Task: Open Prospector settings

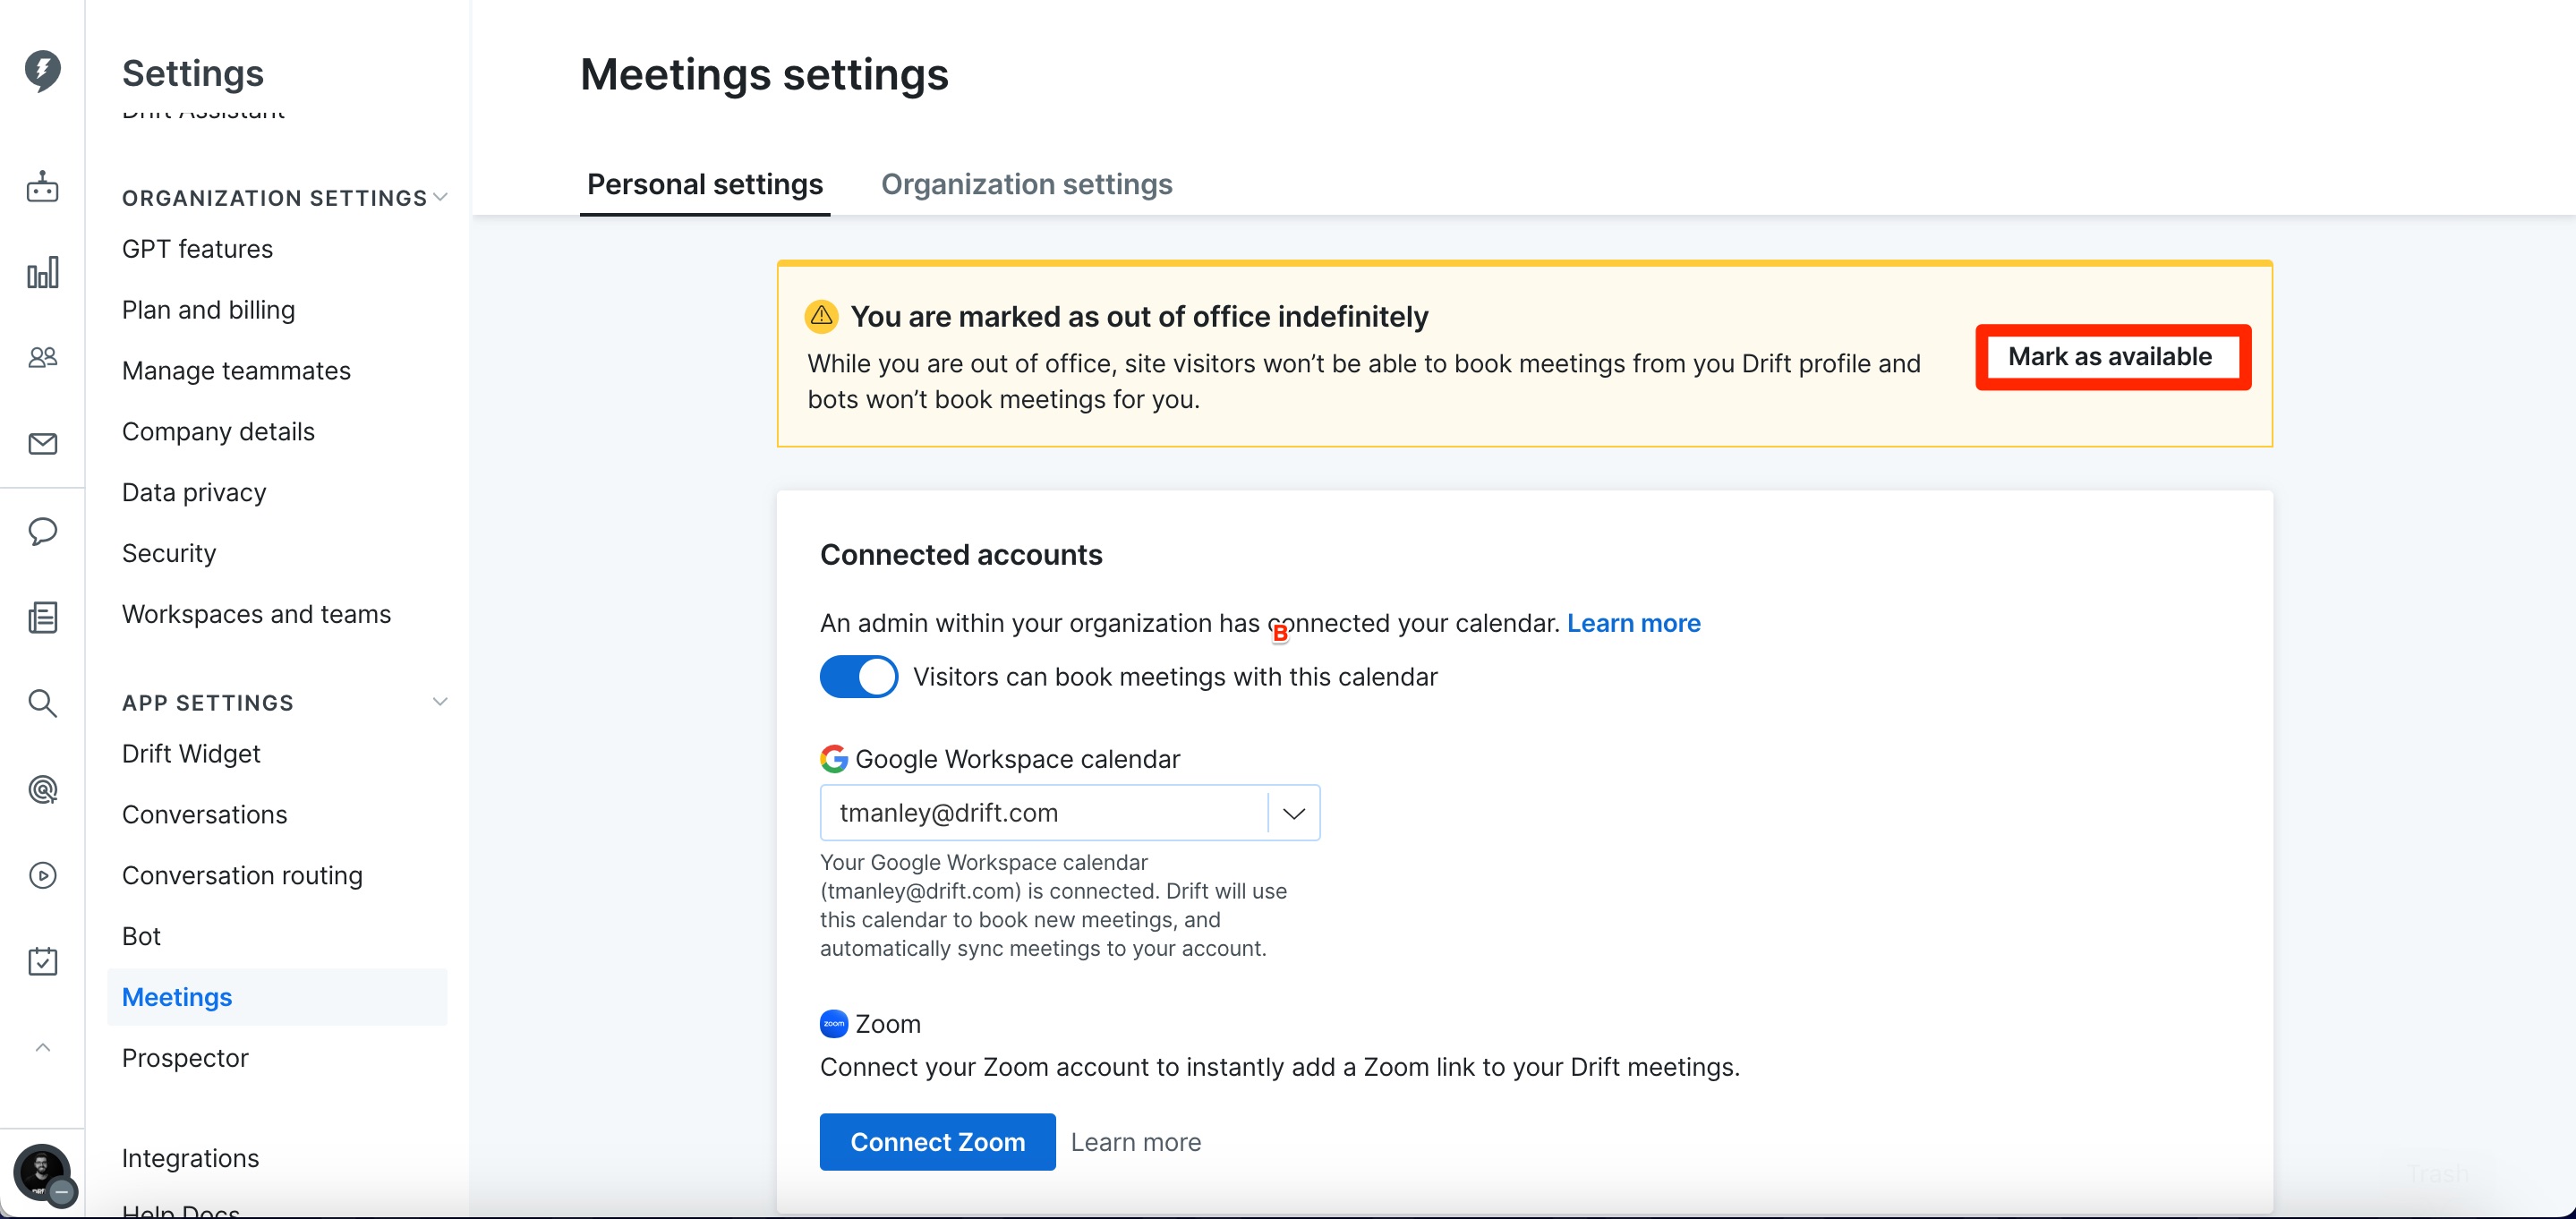Action: point(185,1057)
